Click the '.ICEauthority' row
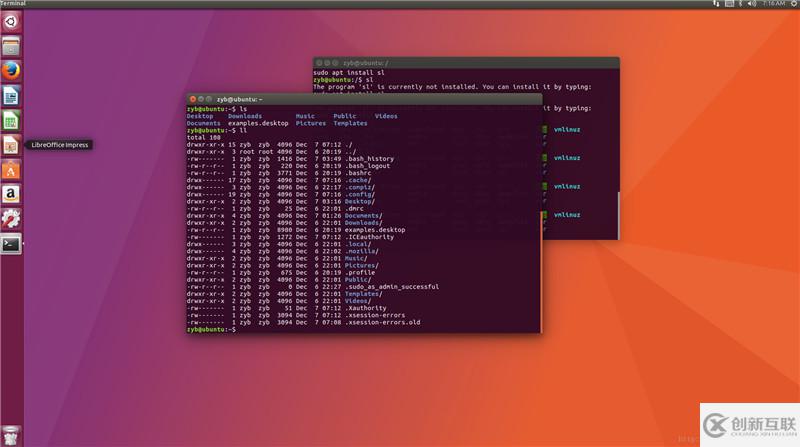 click(290, 237)
